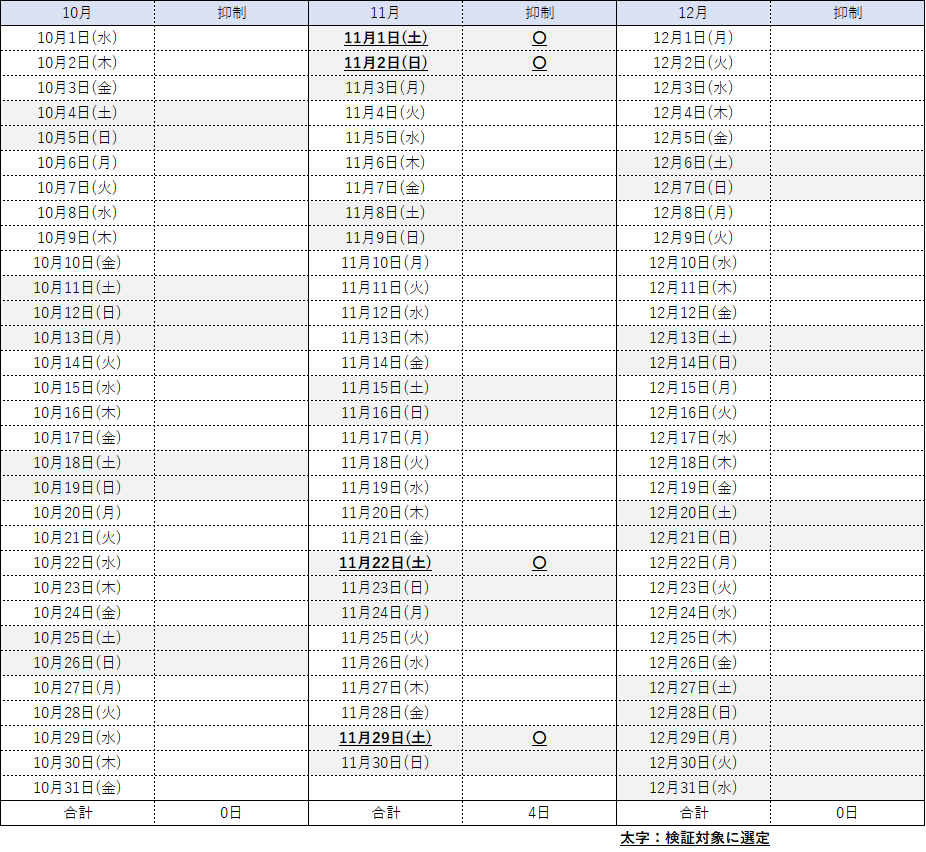
Task: Select the 12月20日(土) date cell
Action: point(693,513)
